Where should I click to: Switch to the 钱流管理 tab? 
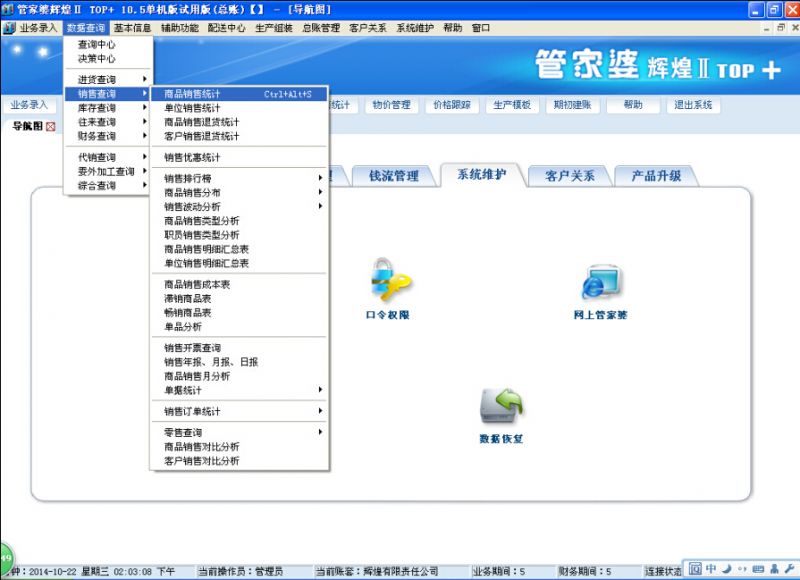394,176
